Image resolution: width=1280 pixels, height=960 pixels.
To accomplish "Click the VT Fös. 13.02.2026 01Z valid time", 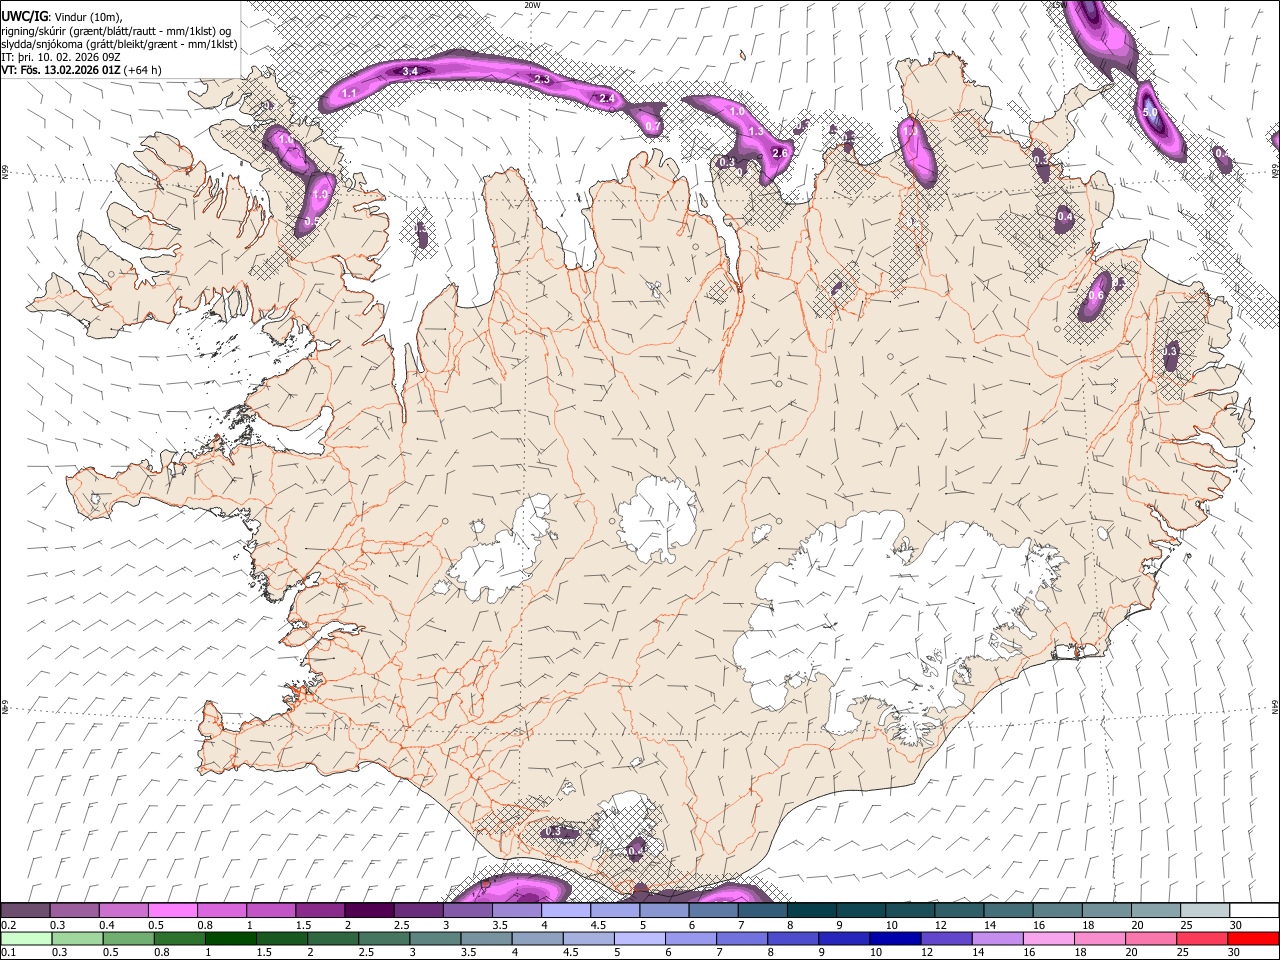I will (x=61, y=70).
